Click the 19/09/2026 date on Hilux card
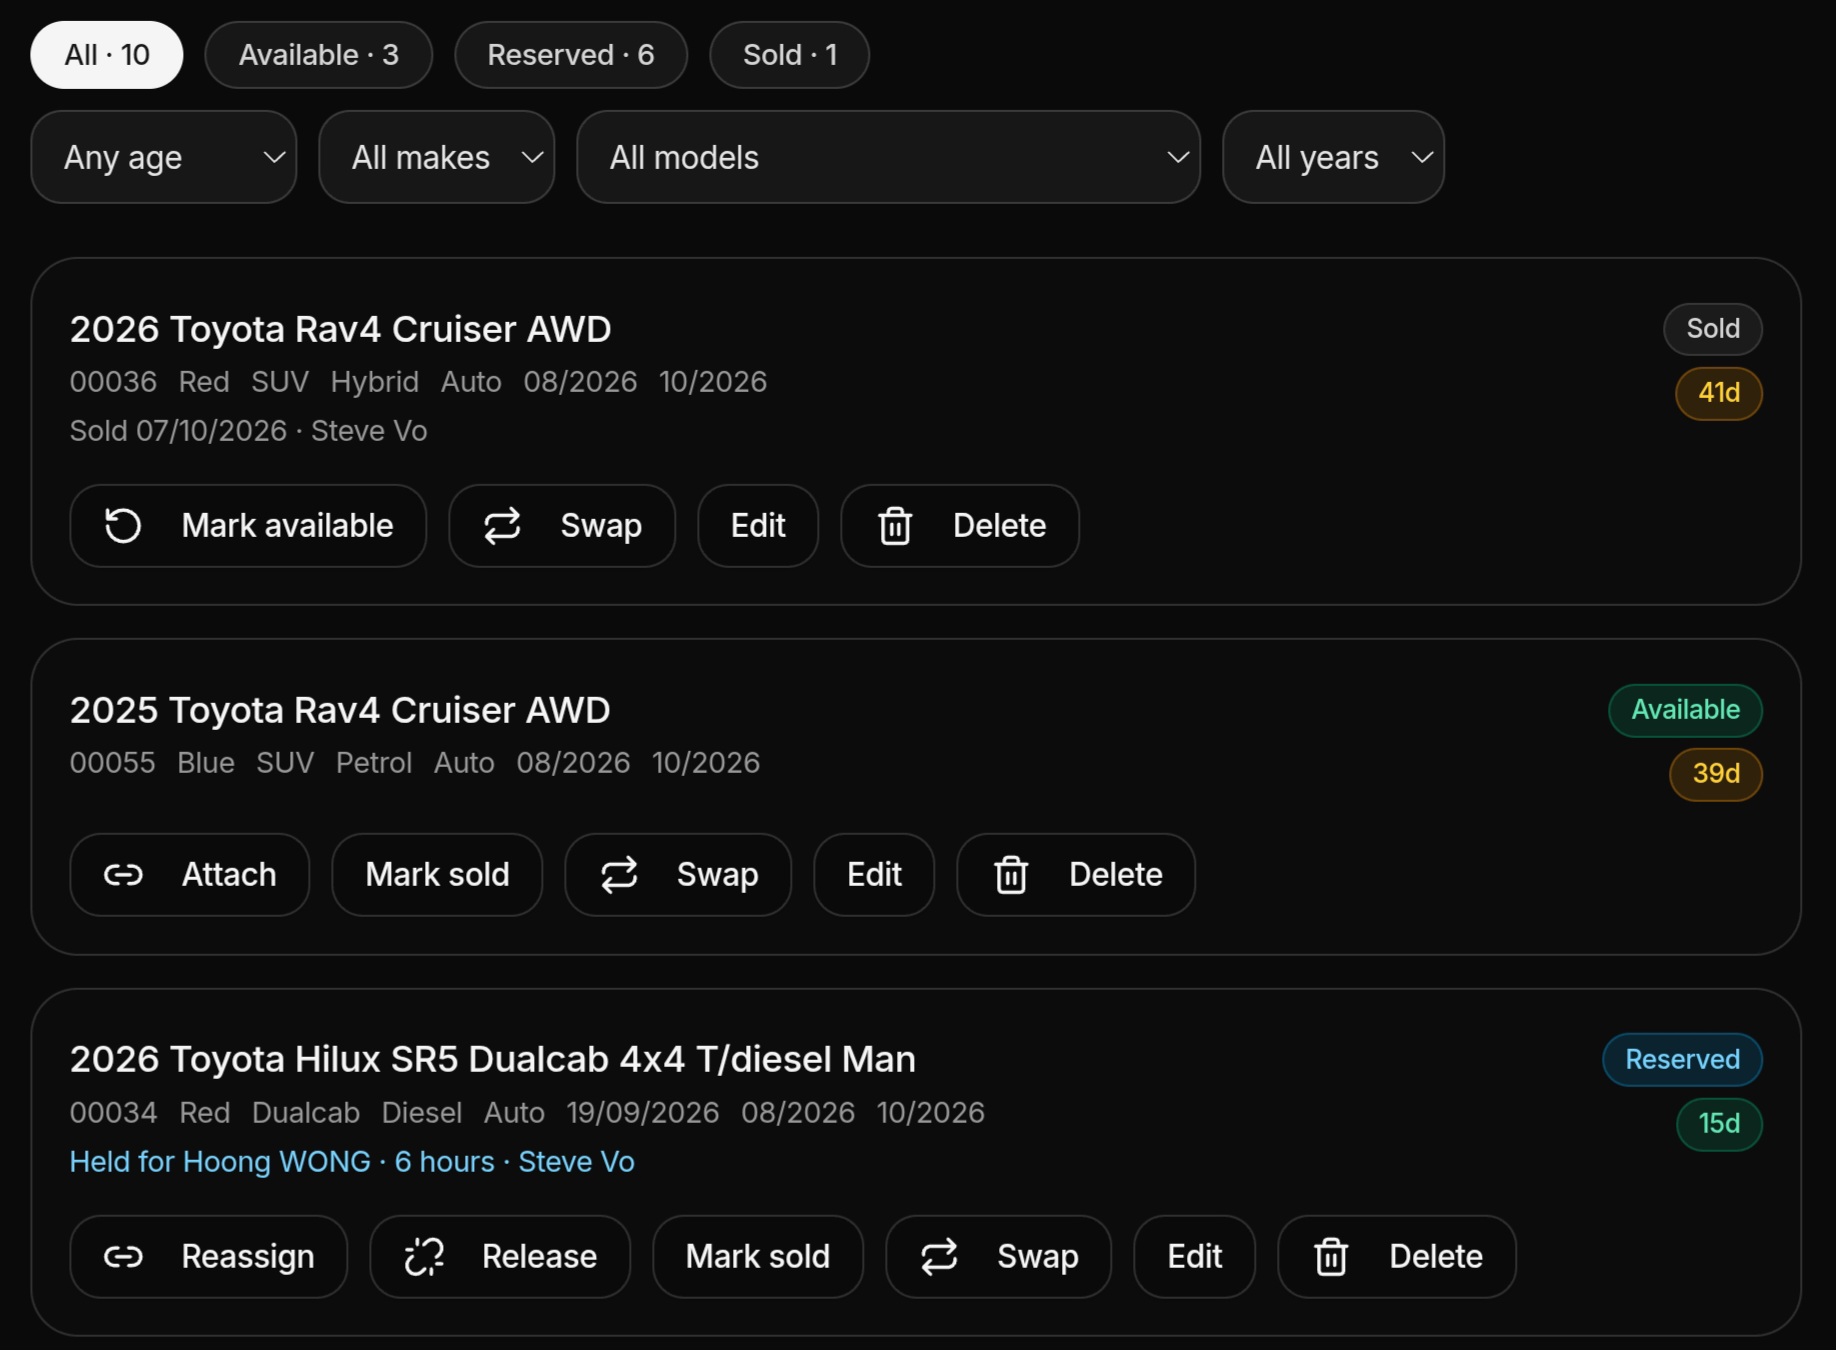This screenshot has height=1350, width=1836. point(643,1113)
